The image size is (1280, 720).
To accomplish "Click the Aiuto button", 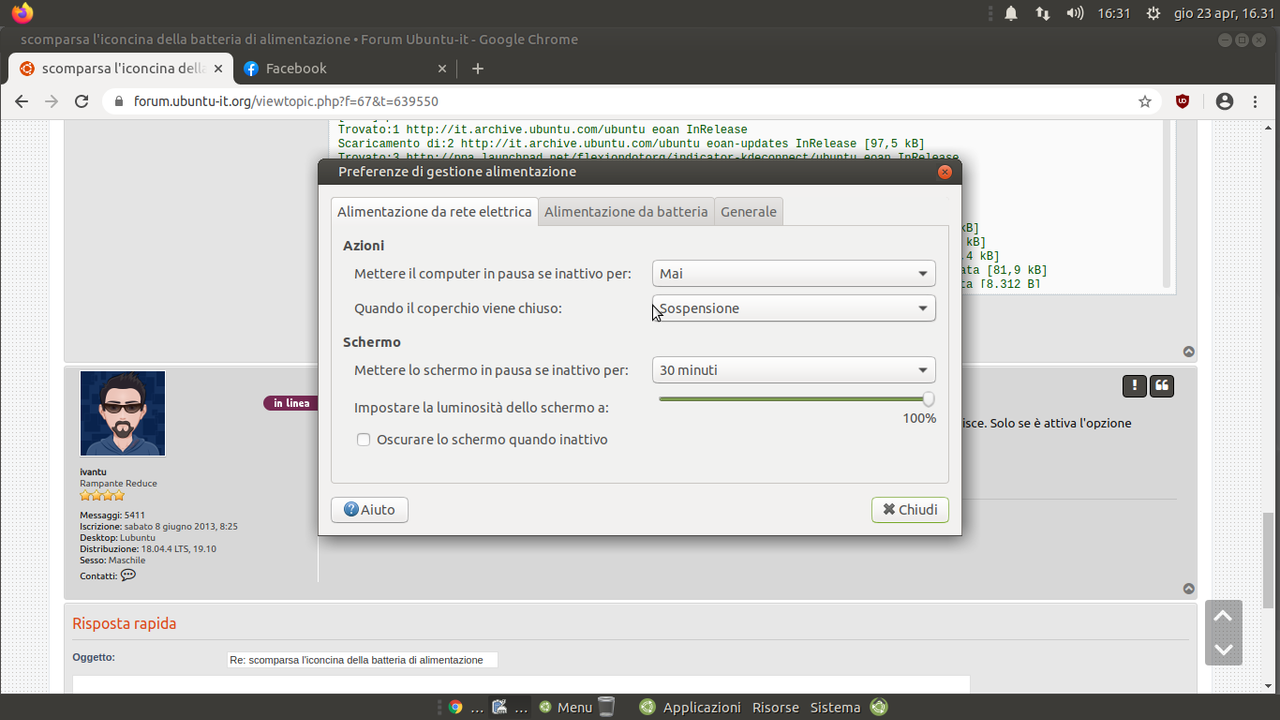I will tap(369, 510).
